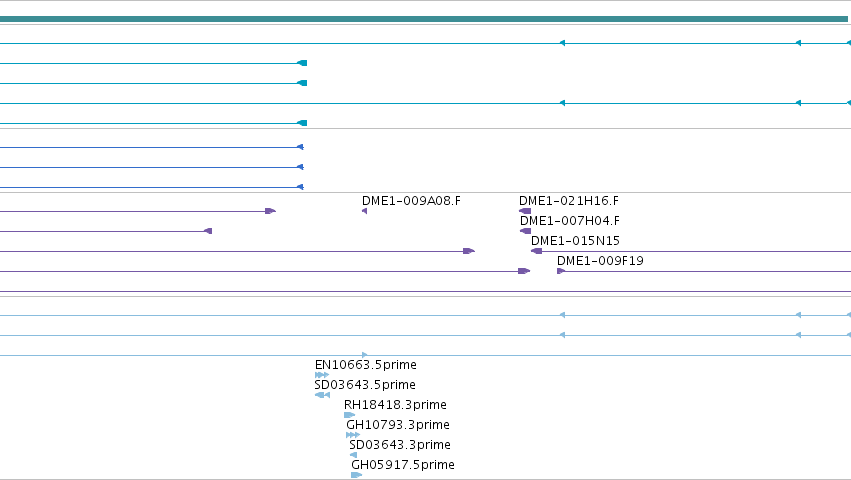Screen dimensions: 851x480
Task: Open the SD03643.5prime EST label
Action: (x=365, y=385)
